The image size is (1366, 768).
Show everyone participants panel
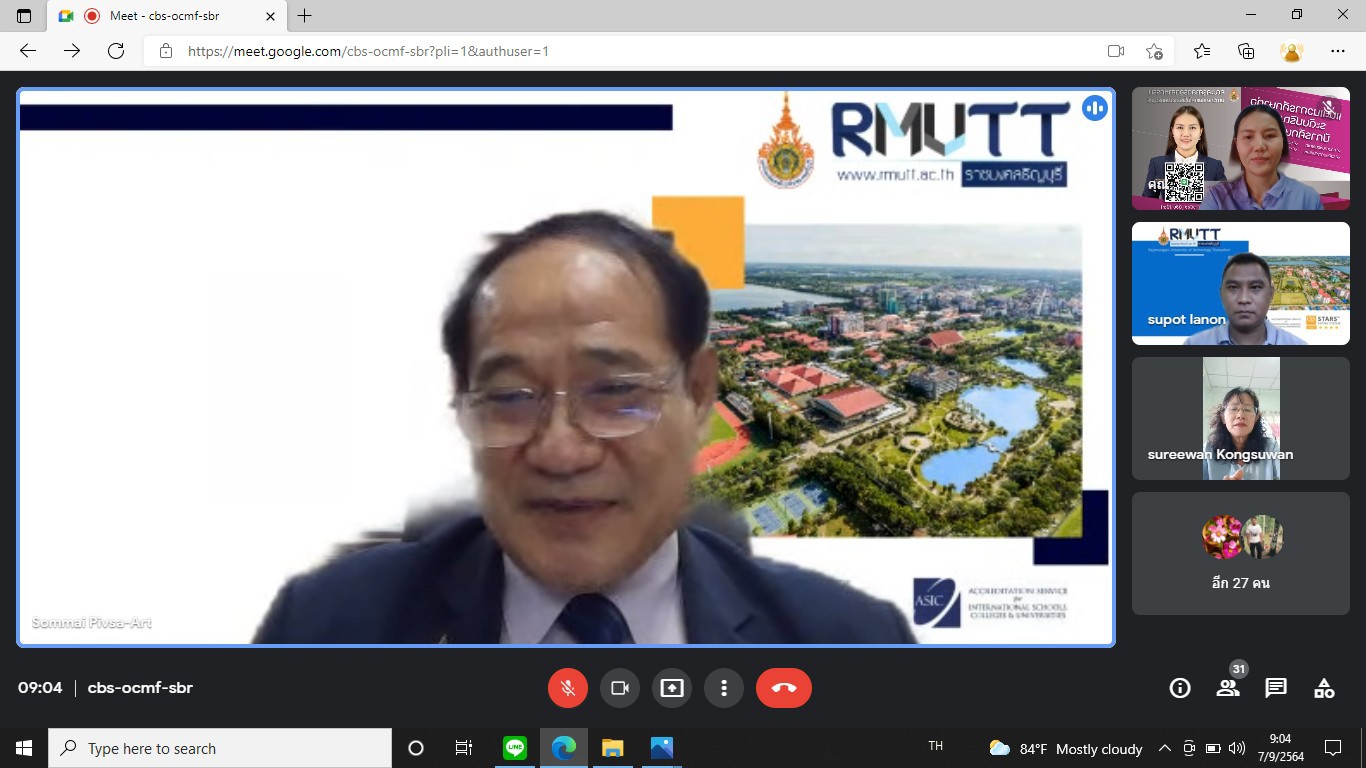coord(1228,688)
